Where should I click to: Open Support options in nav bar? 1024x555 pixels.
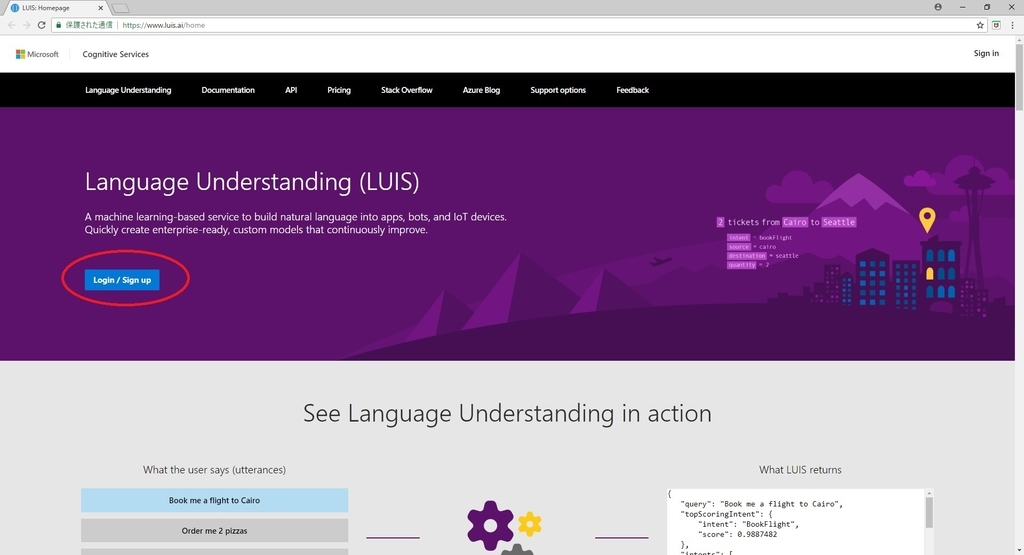558,90
